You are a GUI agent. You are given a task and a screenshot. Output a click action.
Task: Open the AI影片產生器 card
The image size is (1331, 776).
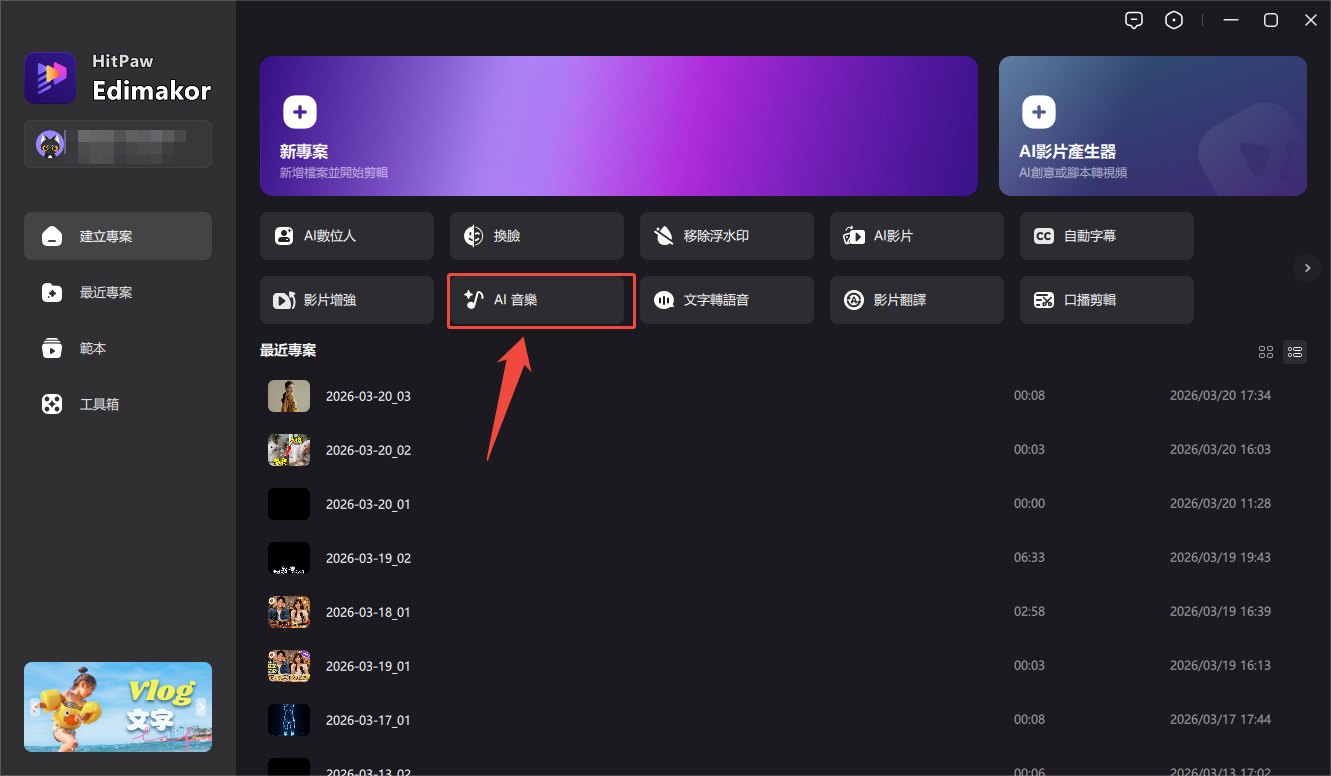pyautogui.click(x=1152, y=125)
